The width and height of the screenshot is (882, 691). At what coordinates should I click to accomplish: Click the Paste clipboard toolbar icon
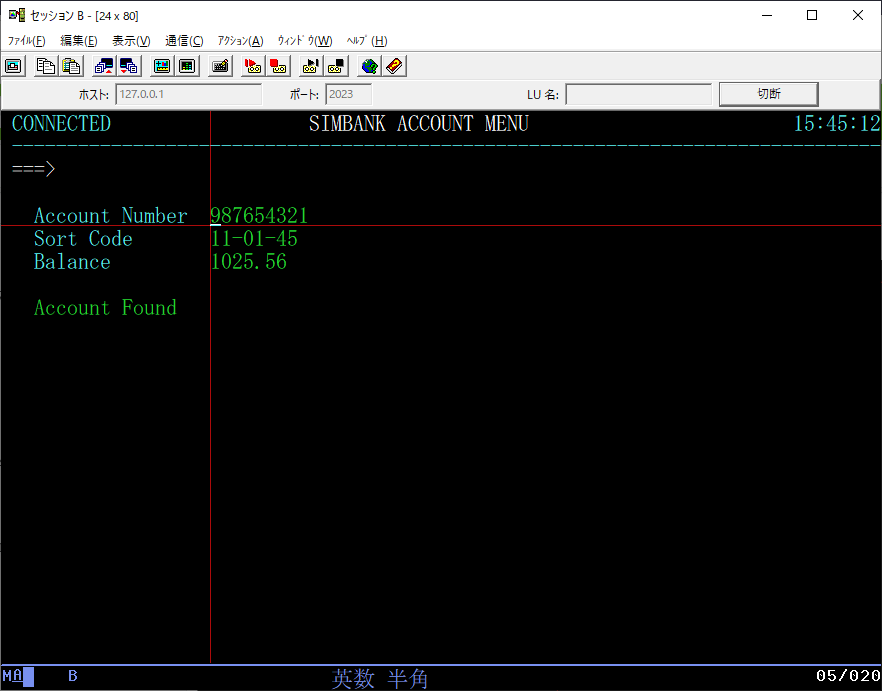pyautogui.click(x=71, y=66)
